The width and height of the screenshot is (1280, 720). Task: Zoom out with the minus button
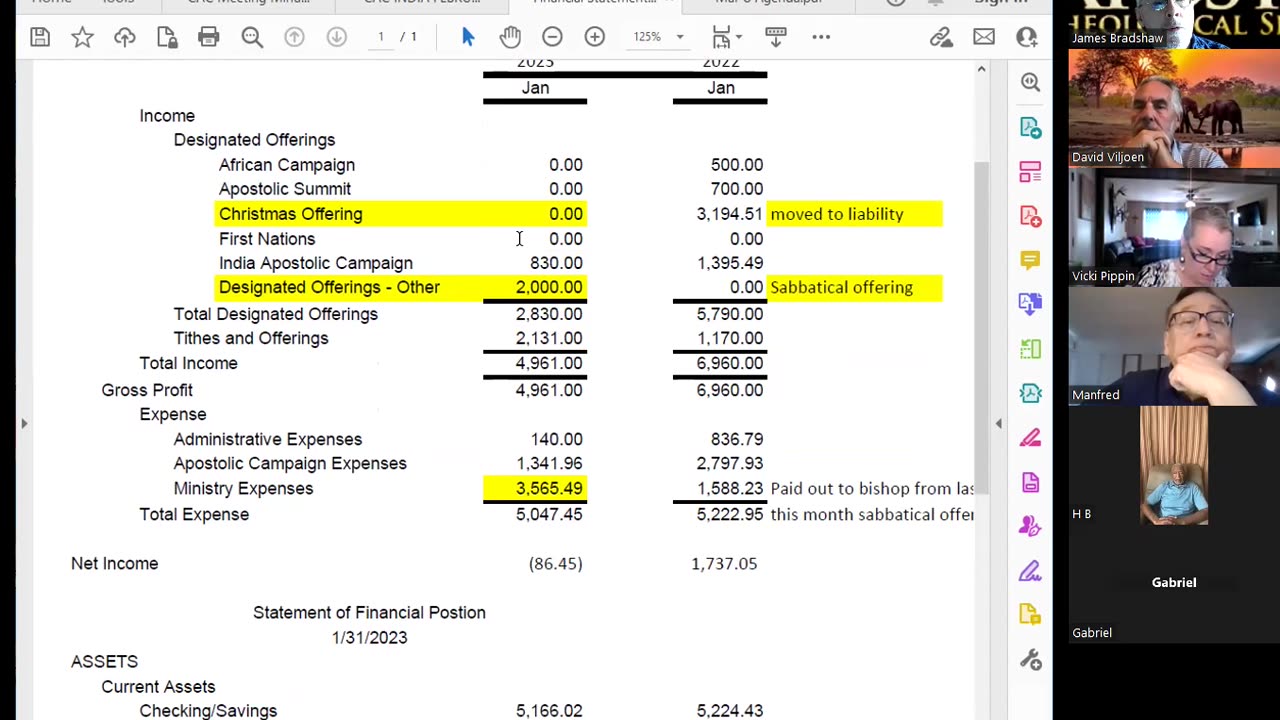552,37
